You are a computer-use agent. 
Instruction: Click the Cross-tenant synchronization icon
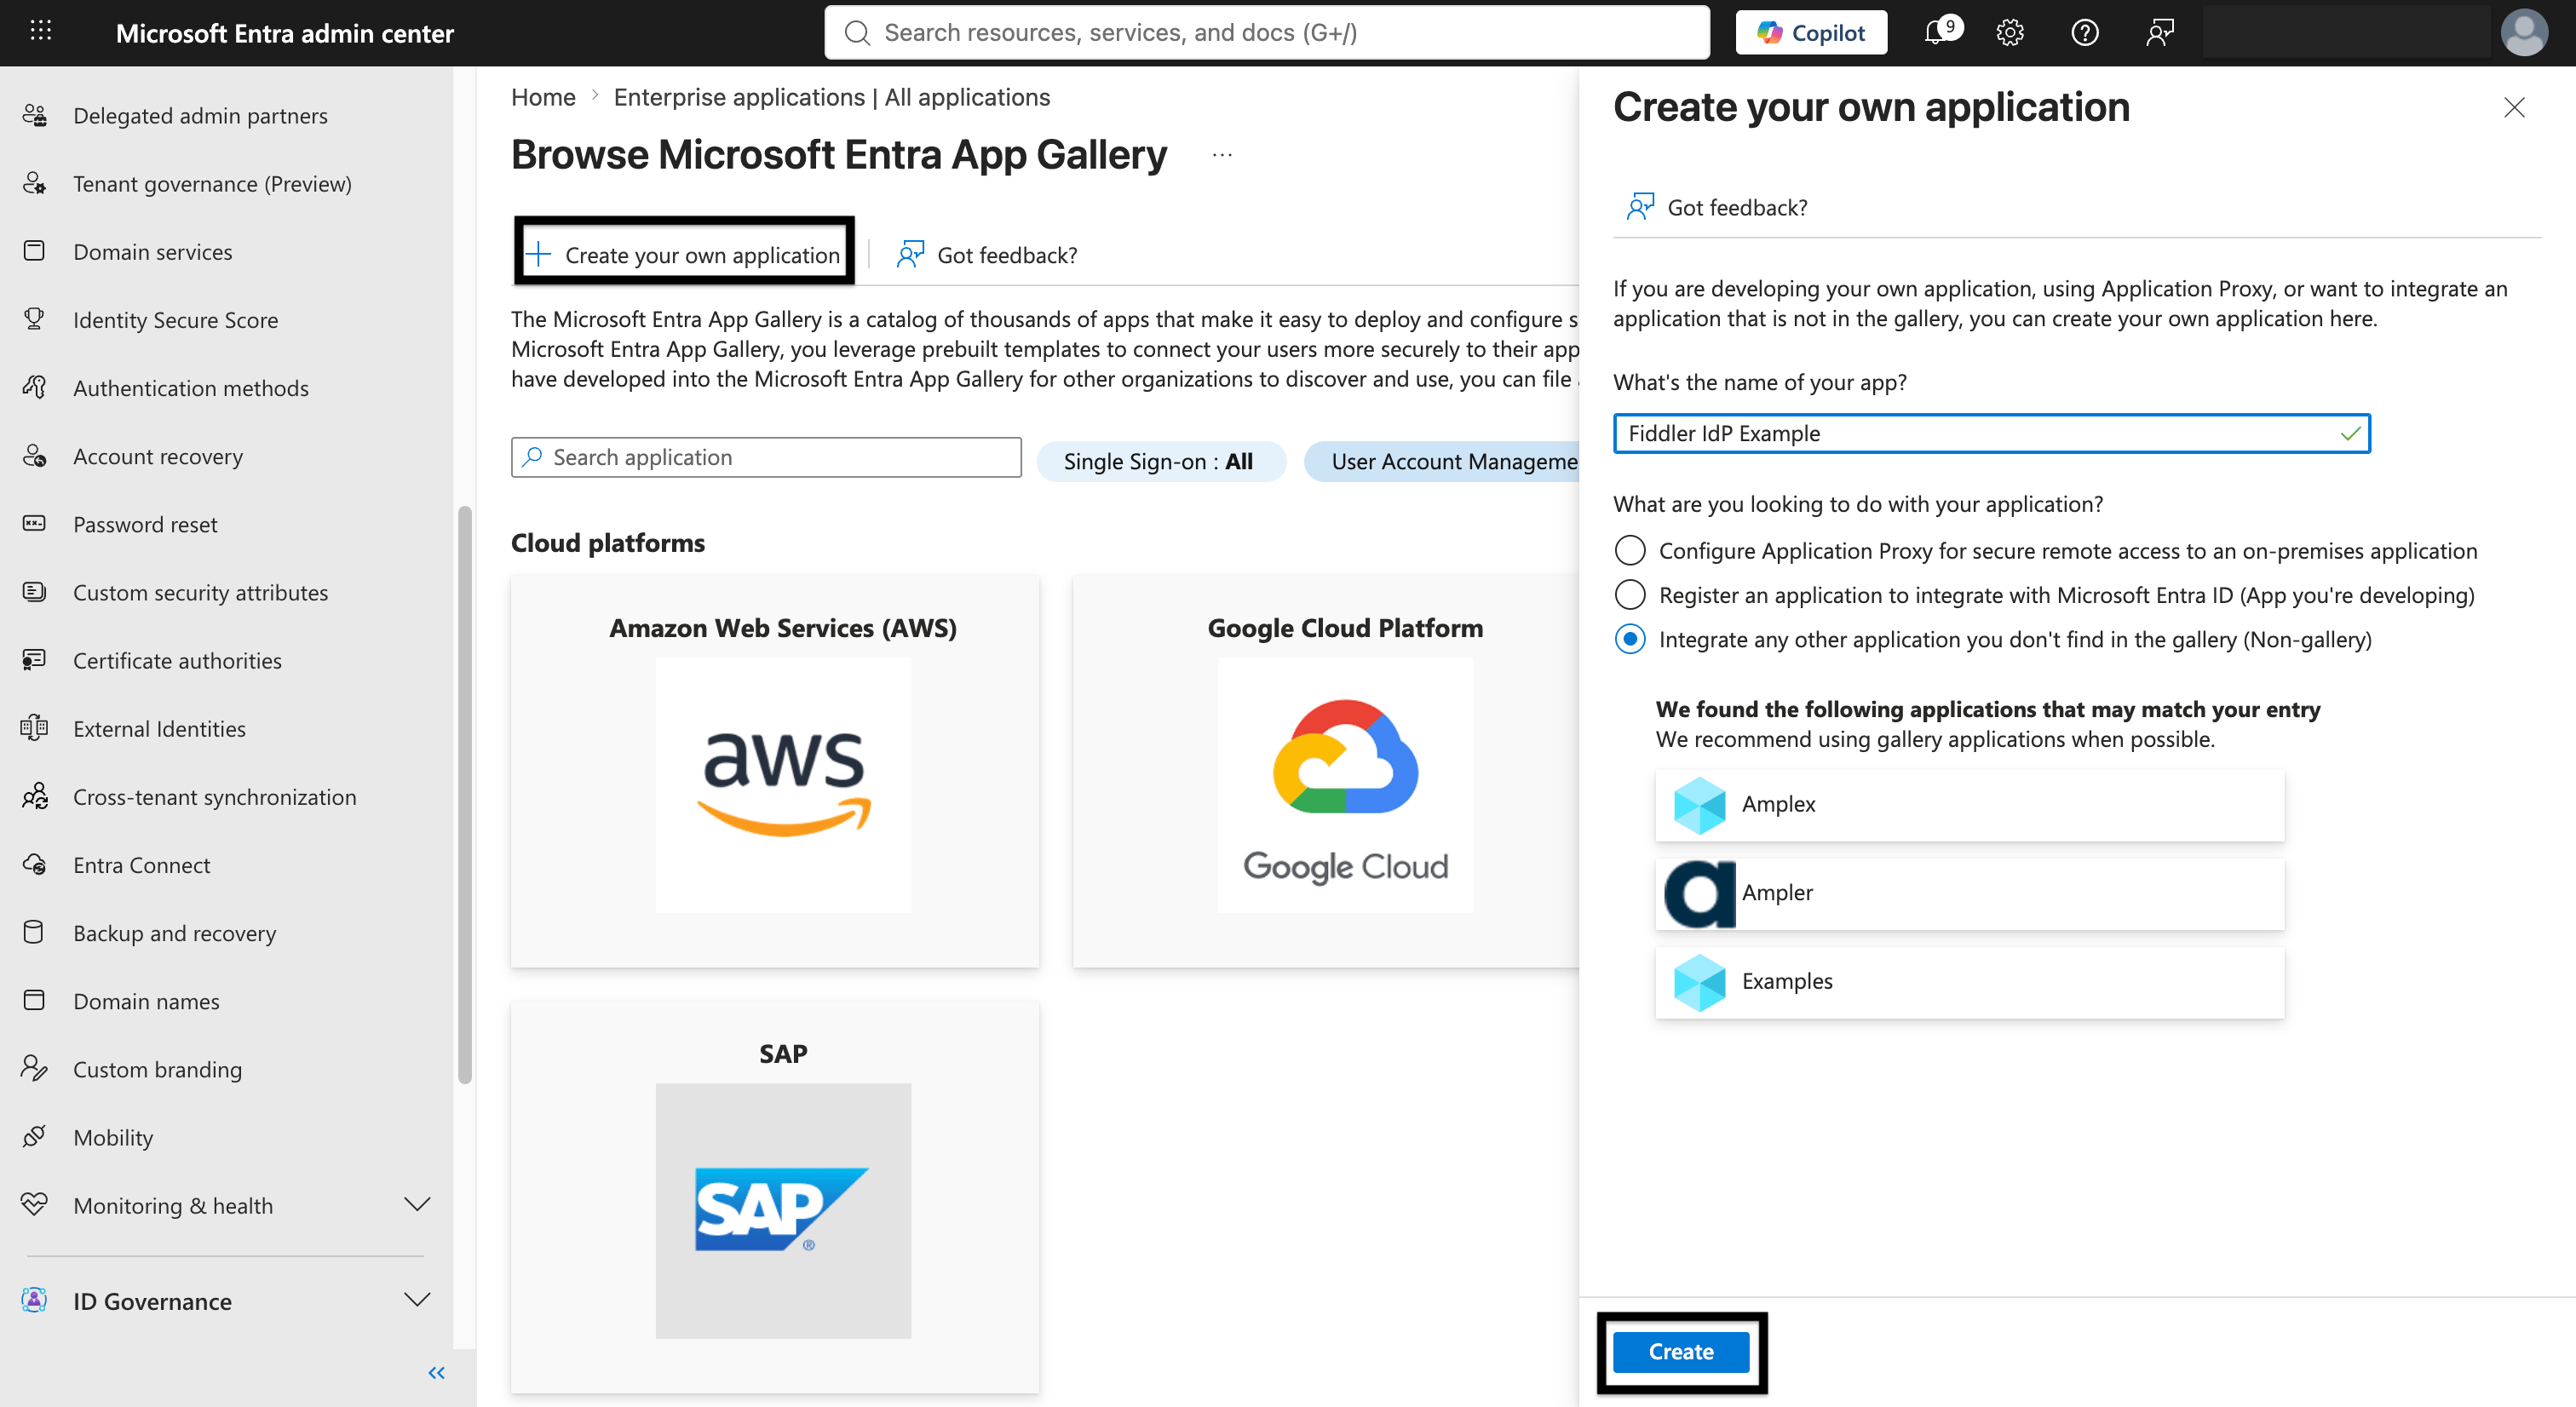[35, 796]
